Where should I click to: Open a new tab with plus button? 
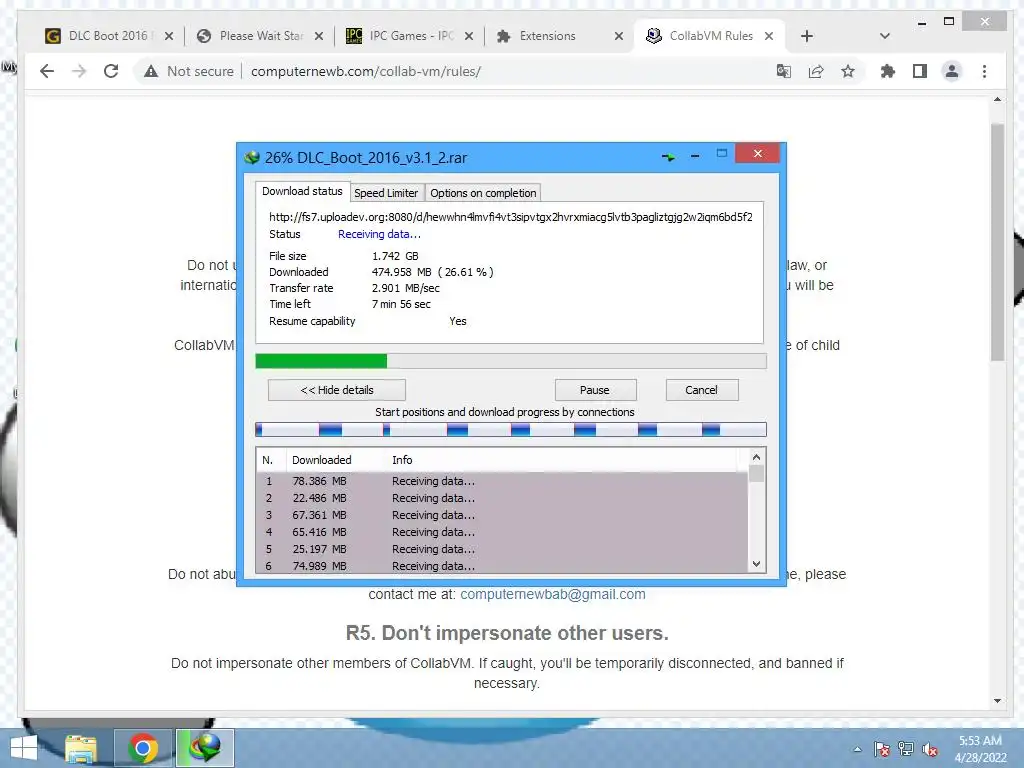(x=807, y=36)
